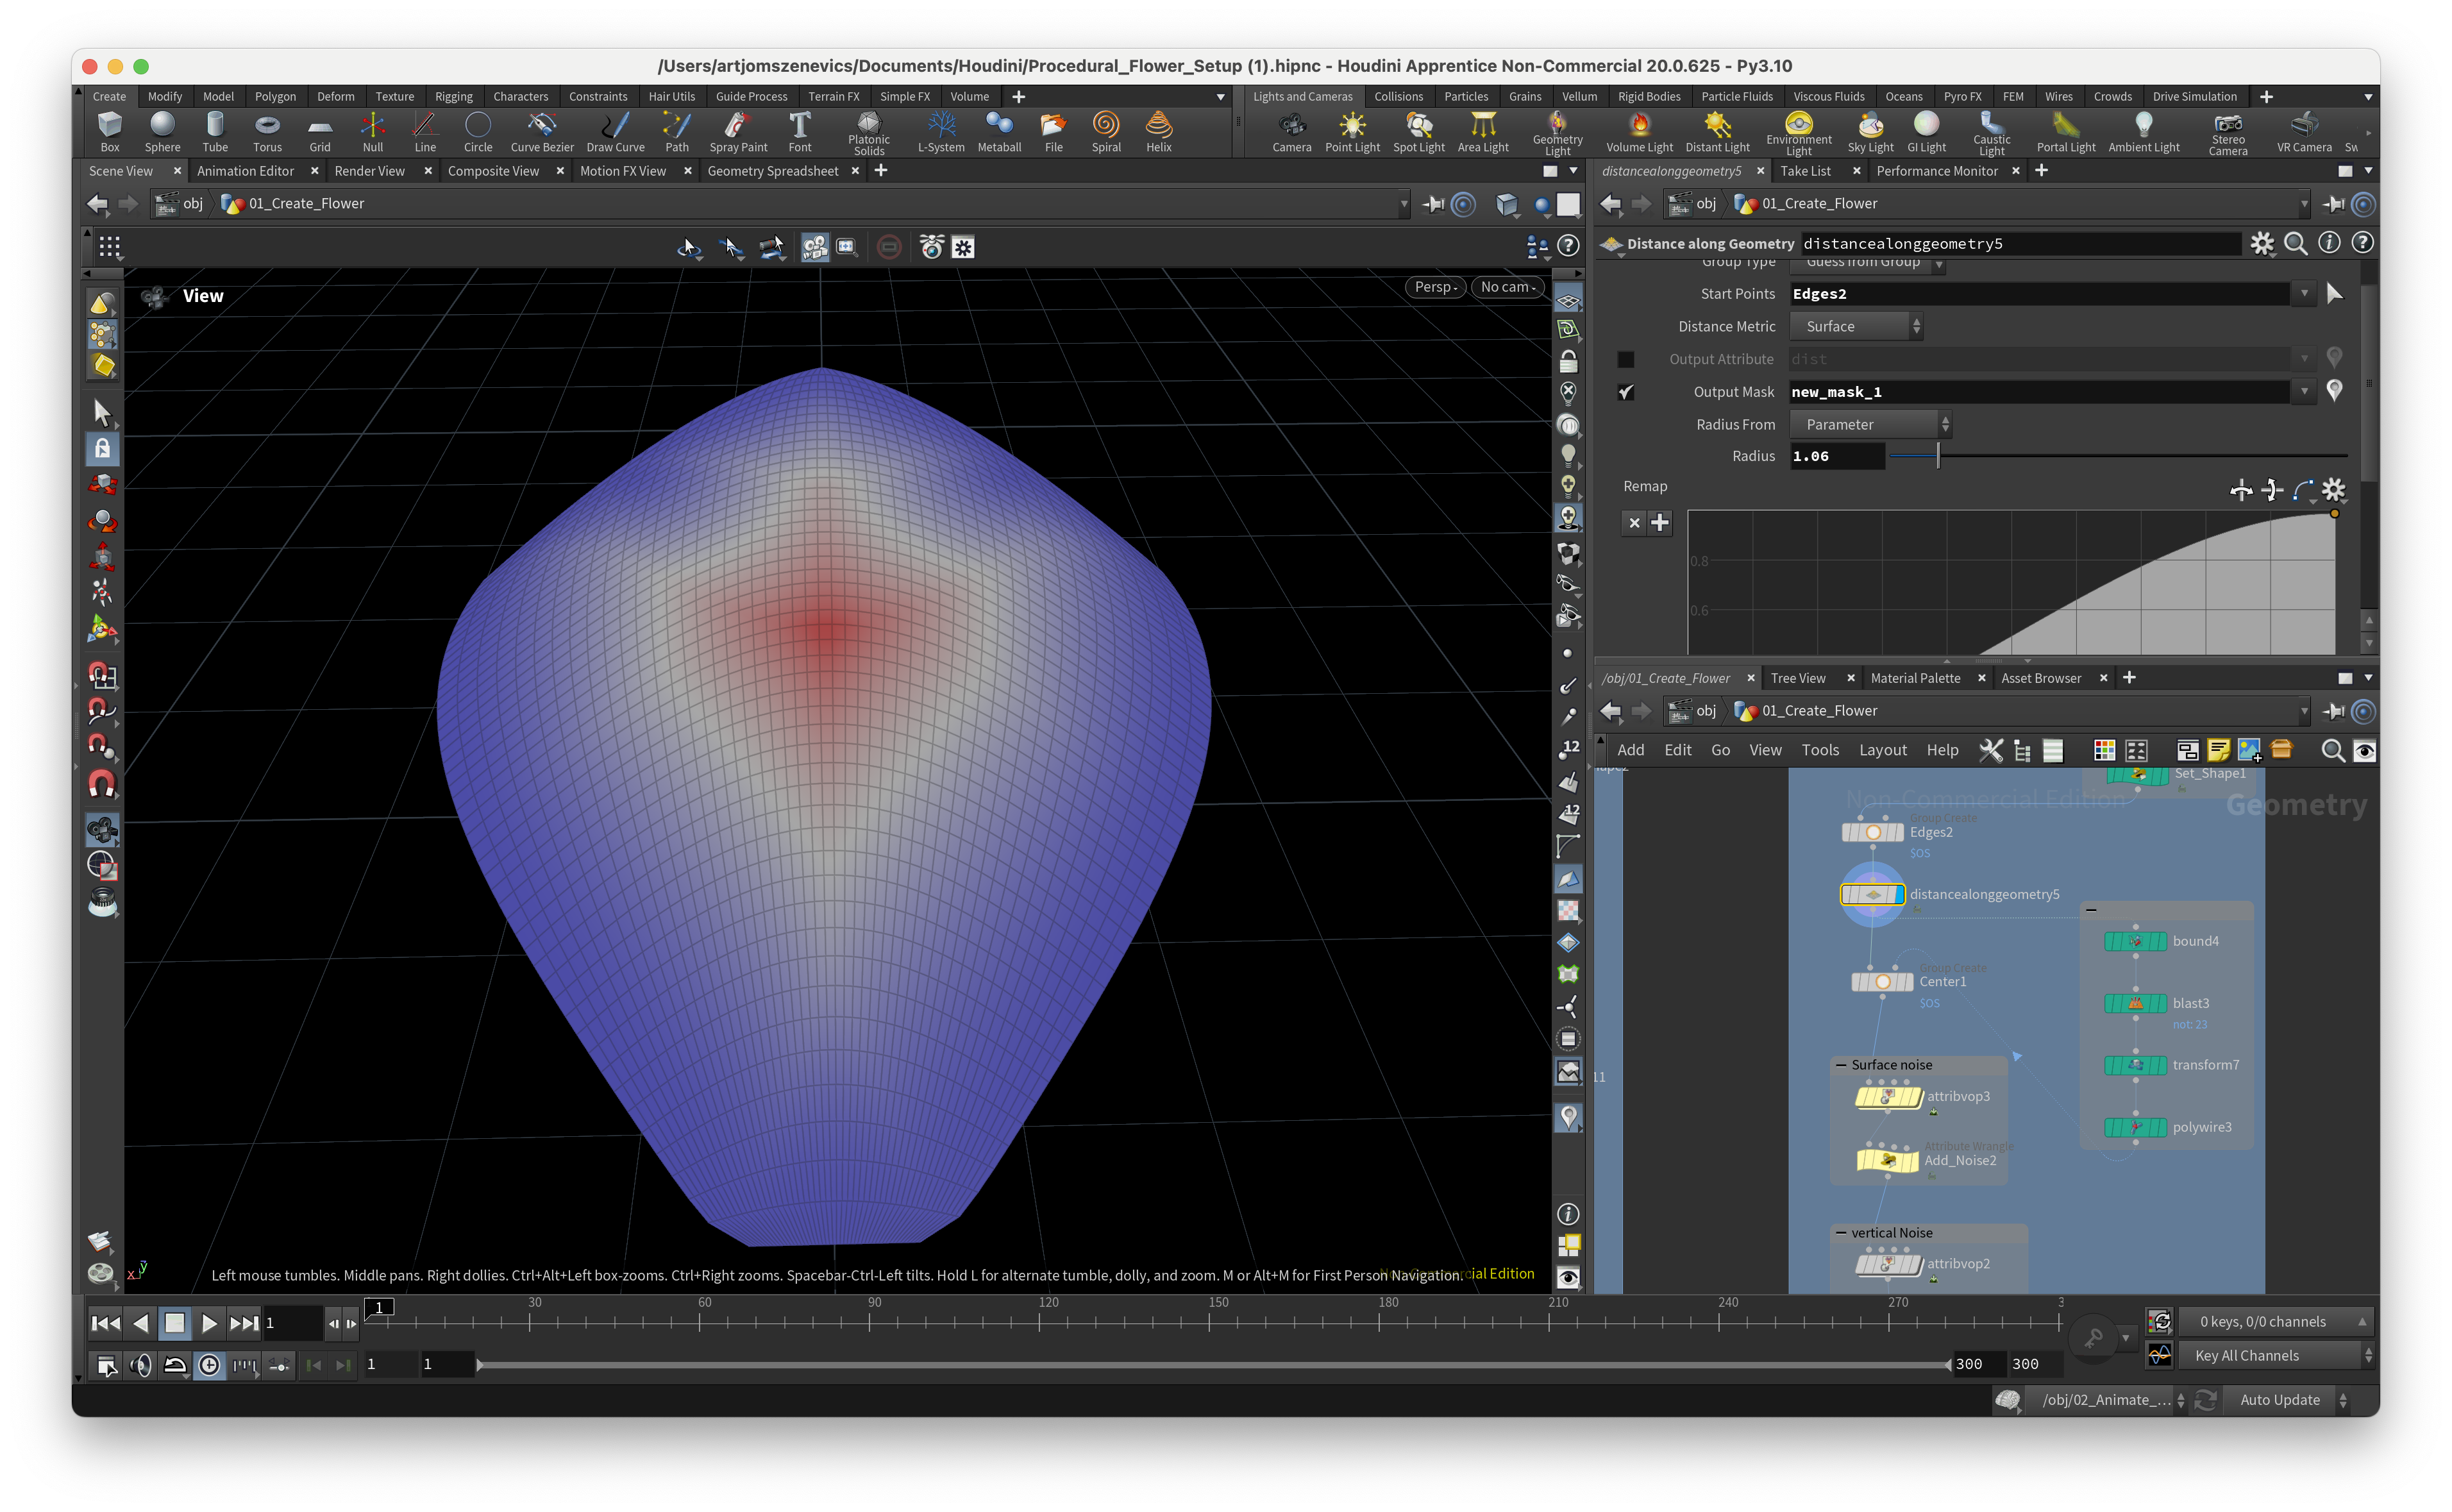This screenshot has height=1512, width=2452.
Task: Click the Radius slider track
Action: pos(2100,456)
